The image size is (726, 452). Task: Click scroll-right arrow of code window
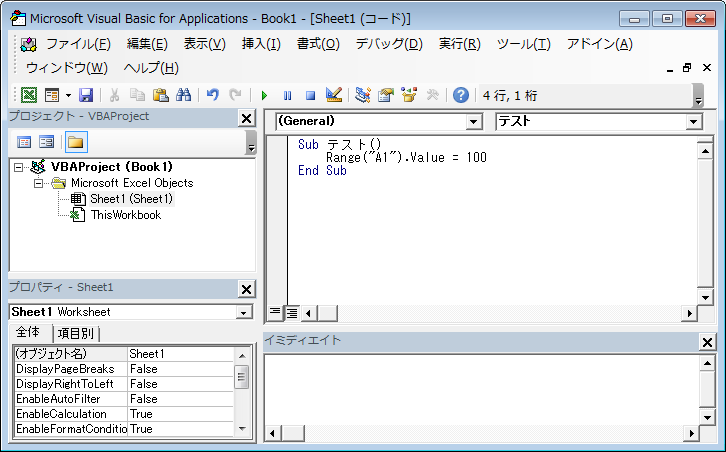[x=689, y=313]
